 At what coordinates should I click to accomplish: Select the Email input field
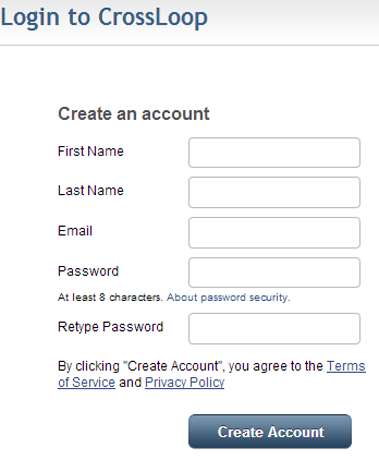point(274,233)
